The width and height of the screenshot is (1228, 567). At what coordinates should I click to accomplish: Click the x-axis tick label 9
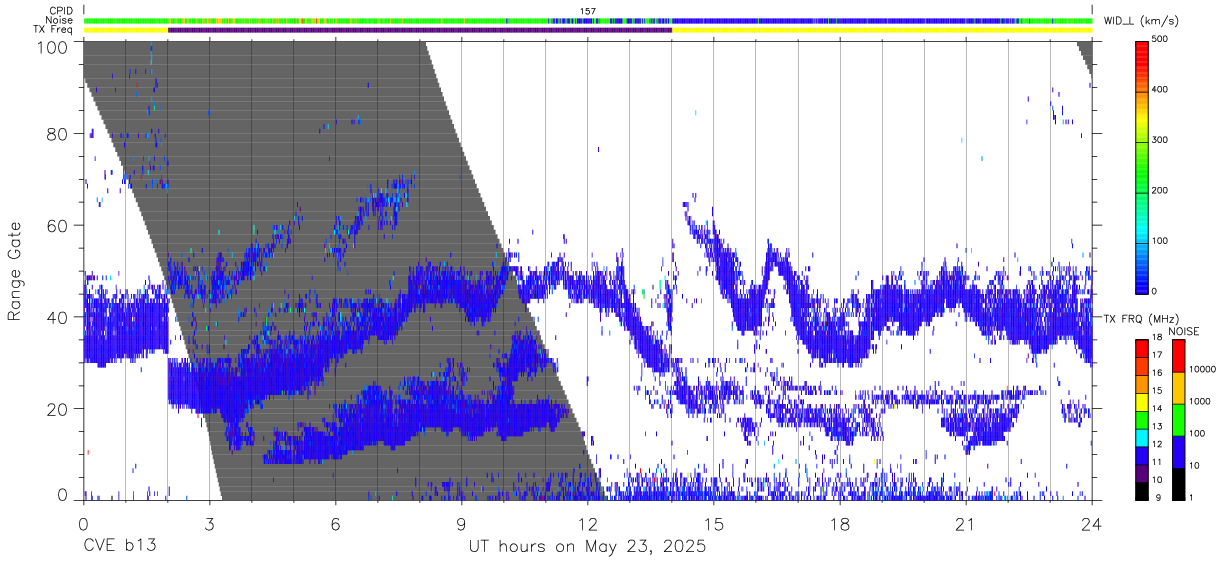tap(461, 523)
